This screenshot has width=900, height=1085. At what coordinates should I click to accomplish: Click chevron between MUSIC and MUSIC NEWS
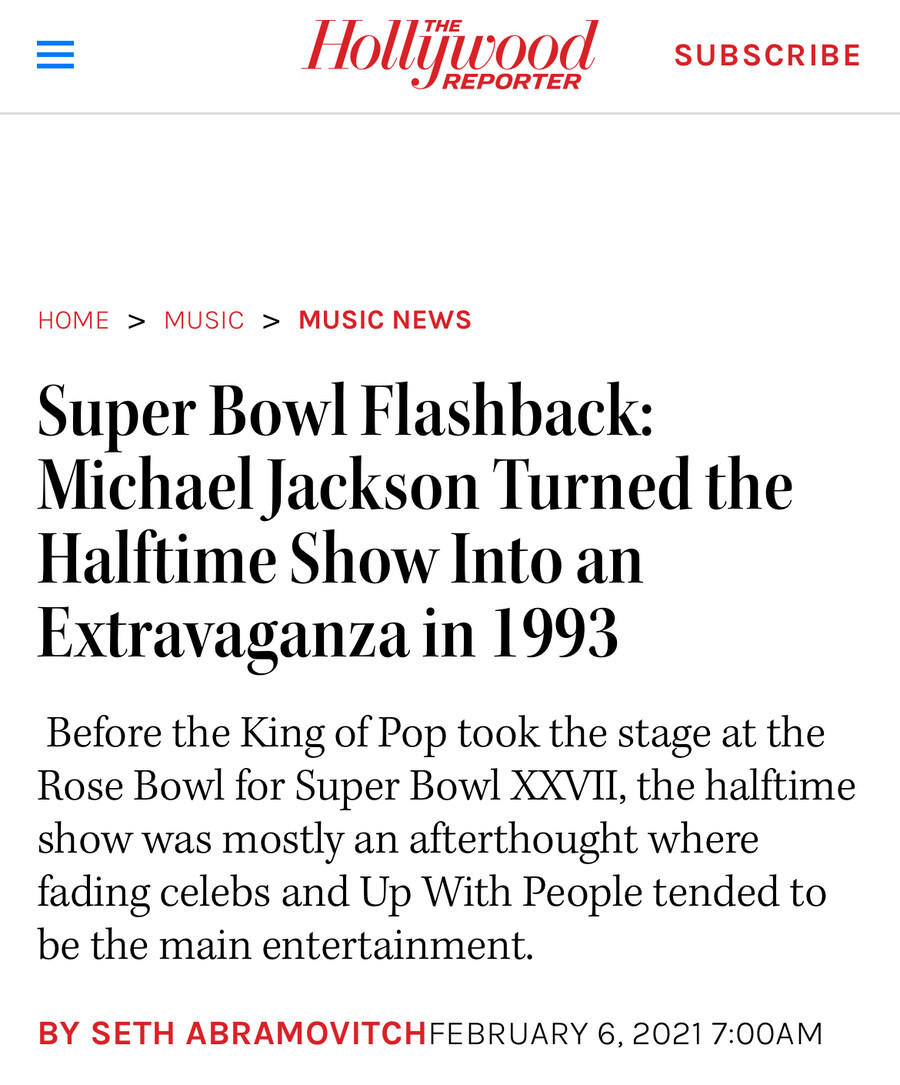pyautogui.click(x=271, y=321)
